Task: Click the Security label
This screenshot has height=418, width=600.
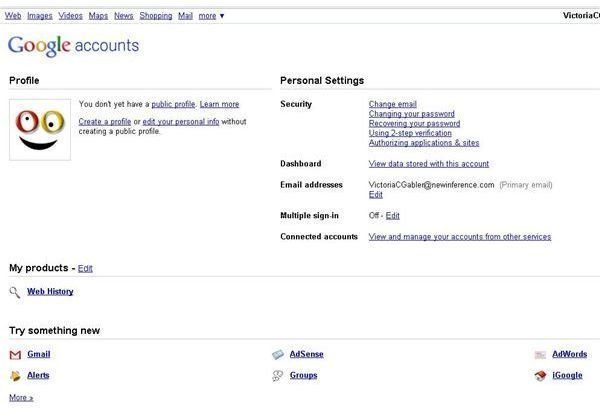Action: point(296,104)
